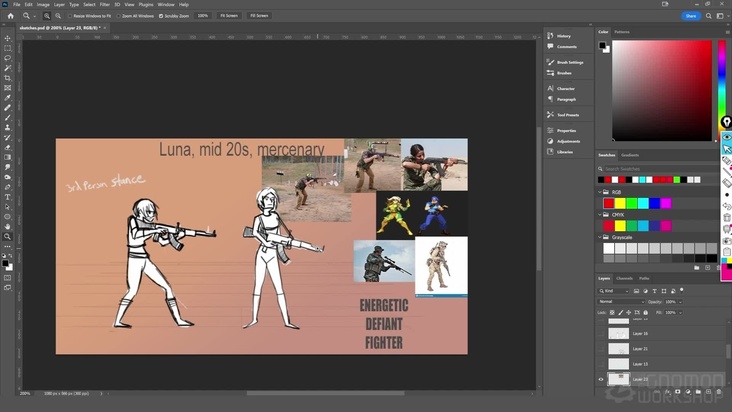Expand the CMYK swatch group
Image resolution: width=732 pixels, height=412 pixels.
[x=602, y=213]
